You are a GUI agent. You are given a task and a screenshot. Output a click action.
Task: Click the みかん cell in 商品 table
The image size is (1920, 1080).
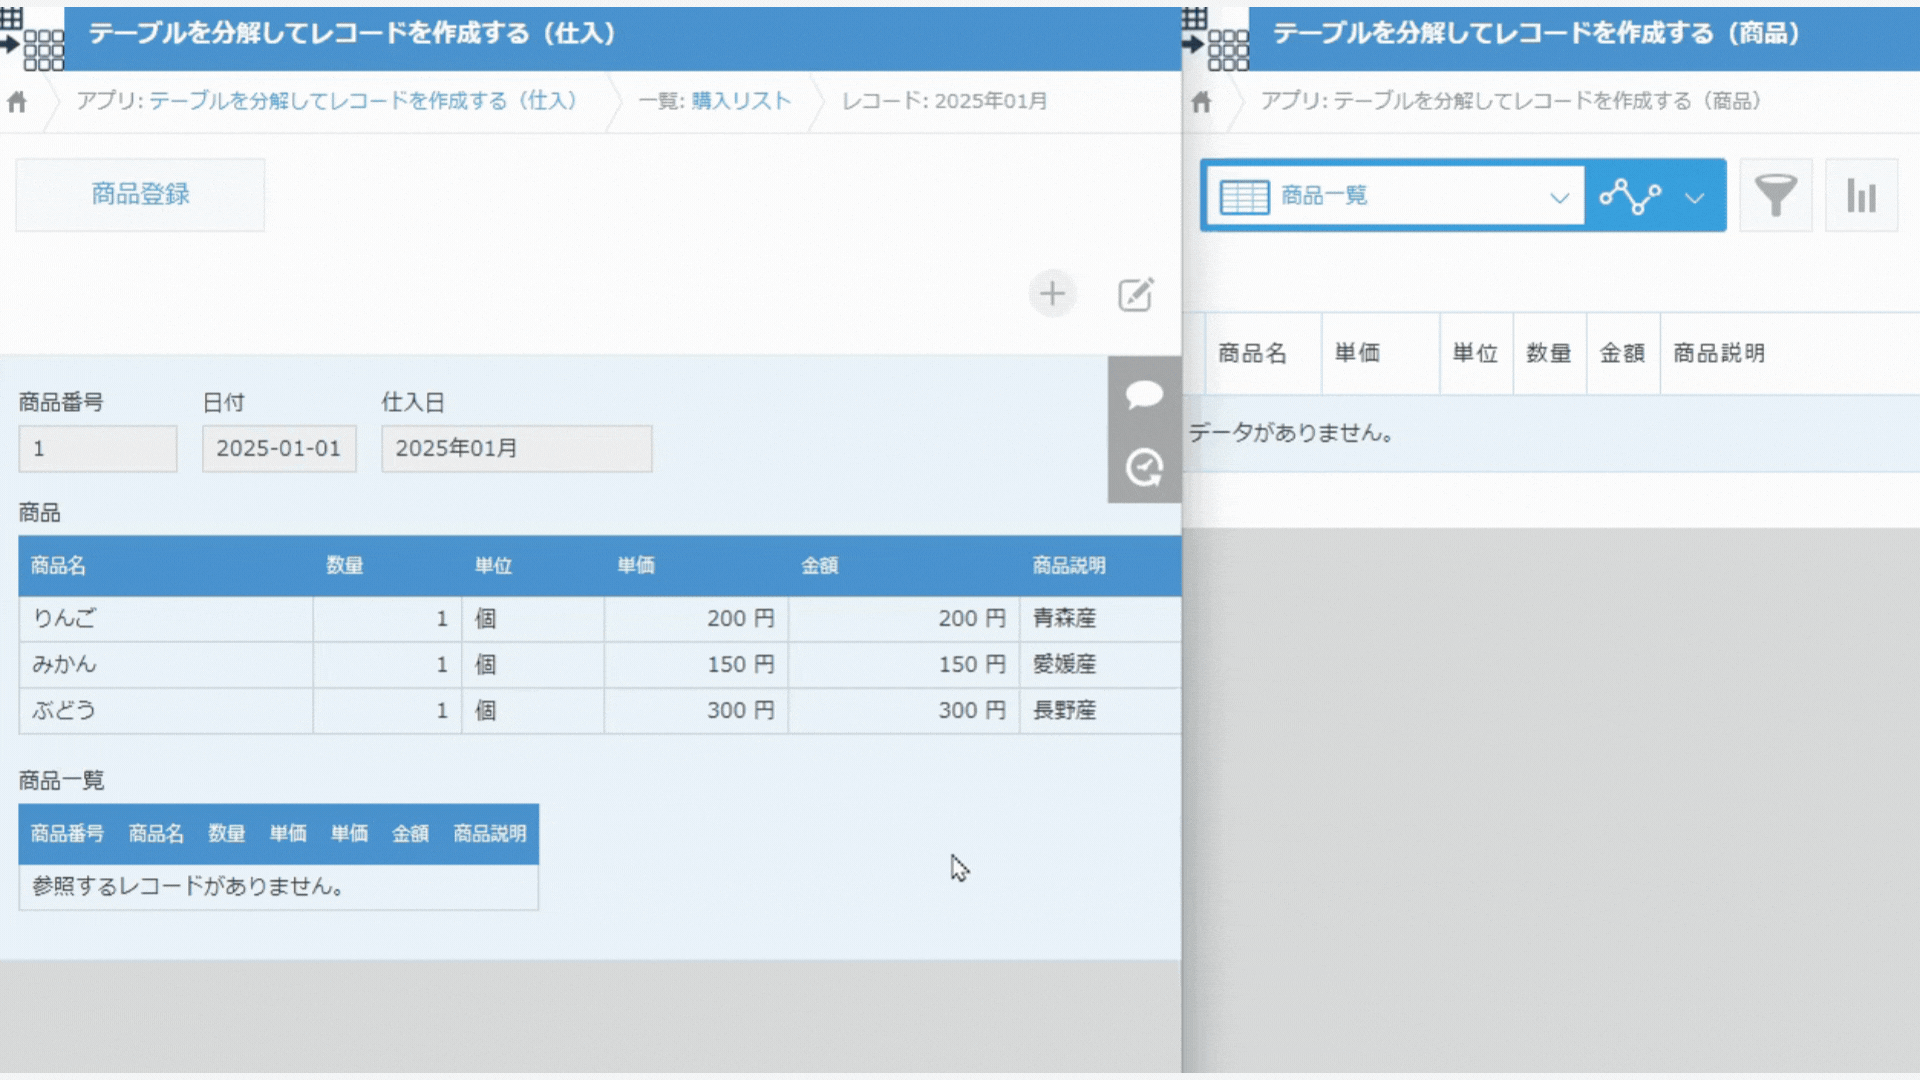coord(166,665)
